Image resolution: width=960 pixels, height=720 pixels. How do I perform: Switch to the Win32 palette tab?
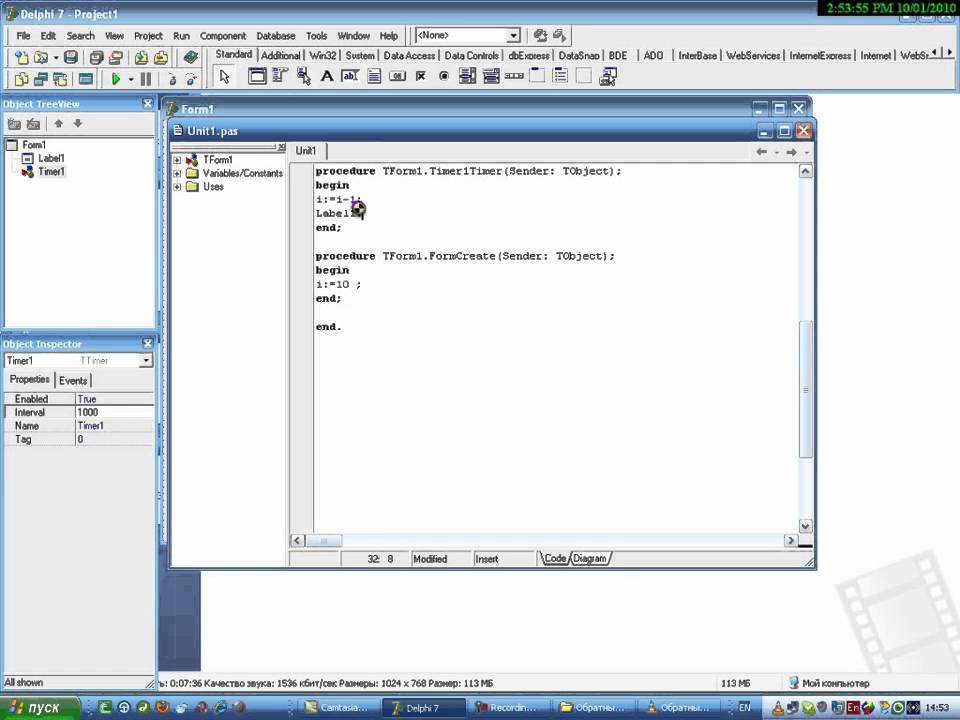tap(323, 56)
